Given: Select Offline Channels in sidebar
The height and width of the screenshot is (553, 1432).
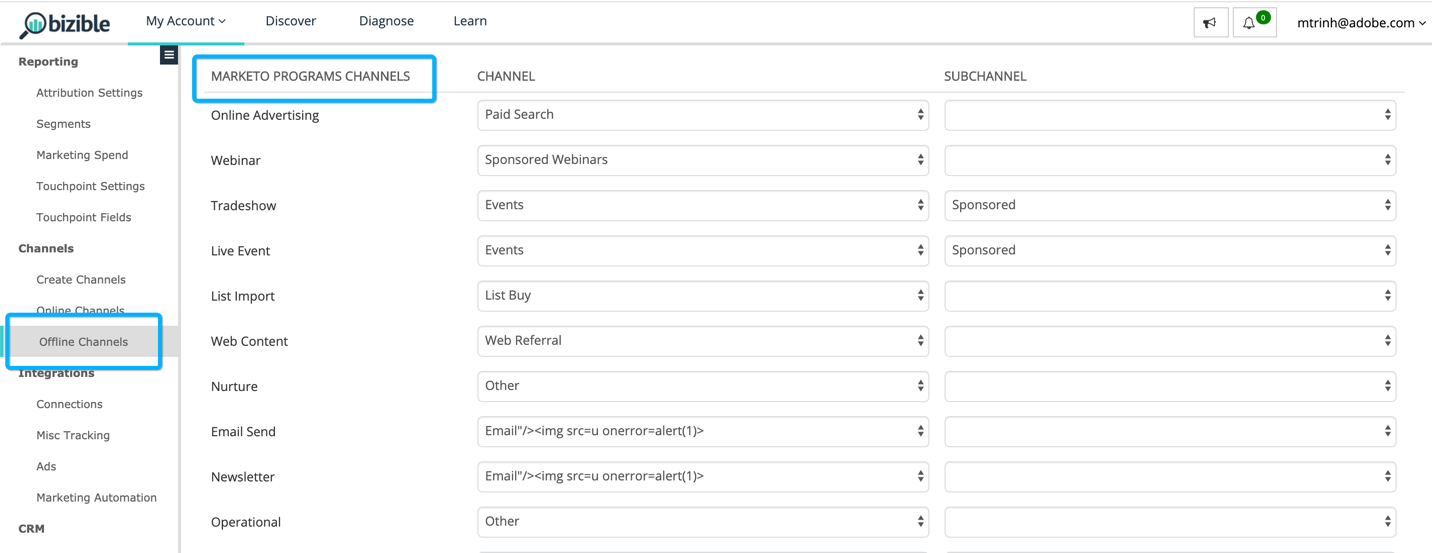Looking at the screenshot, I should (x=83, y=342).
